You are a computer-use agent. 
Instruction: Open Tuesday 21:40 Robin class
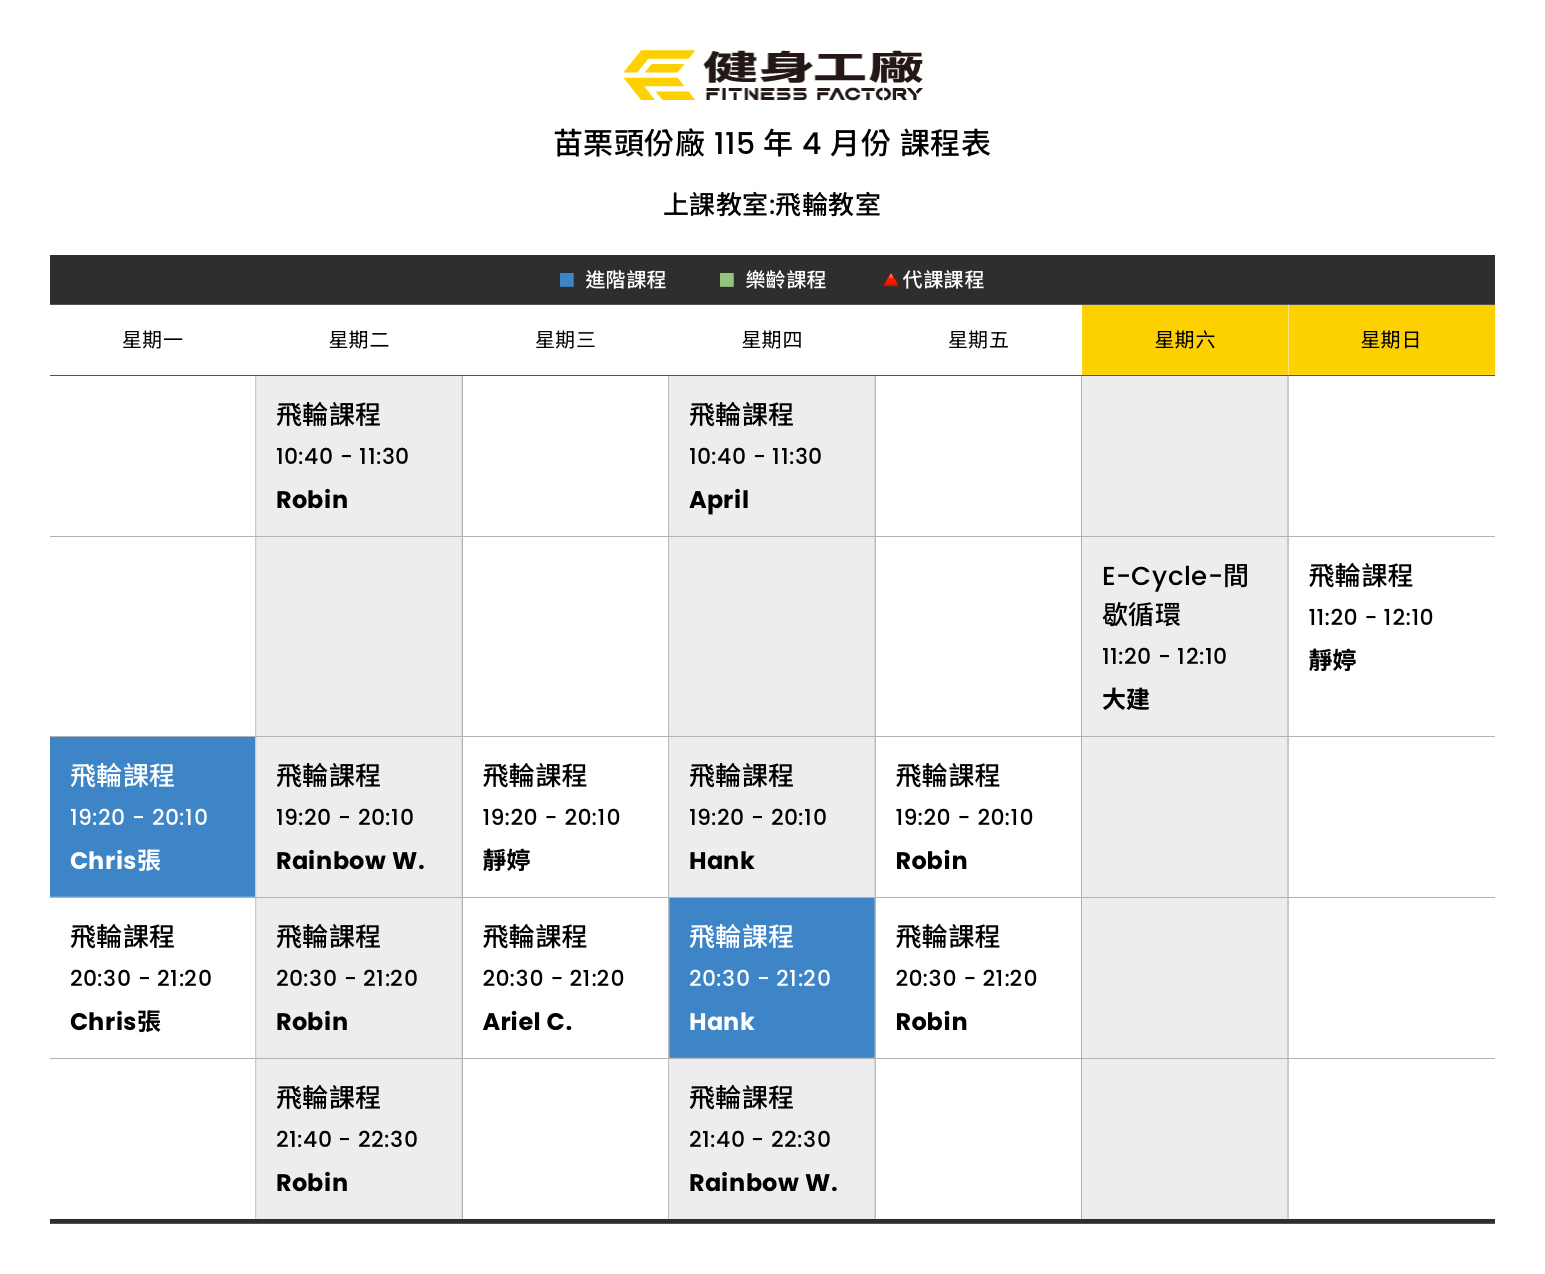358,1139
